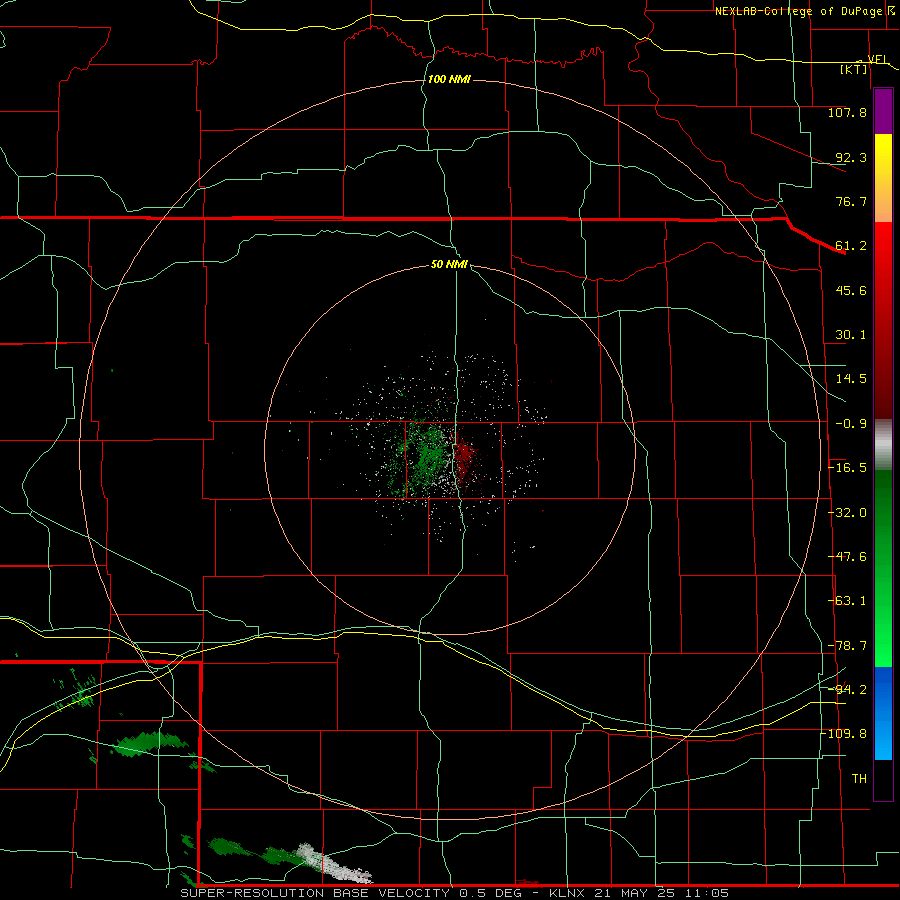900x900 pixels.
Task: Click the NEXLAB-College of DuPage credit text
Action: click(798, 11)
